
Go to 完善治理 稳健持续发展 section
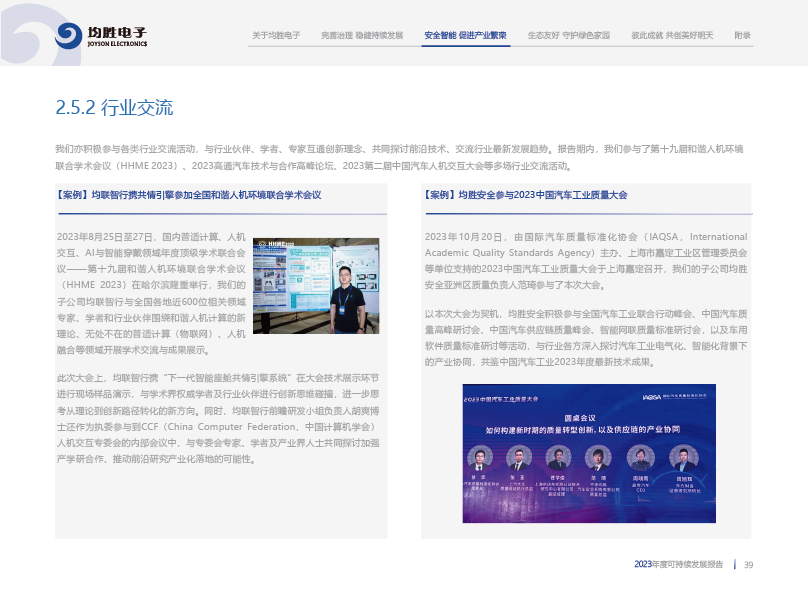tap(362, 35)
